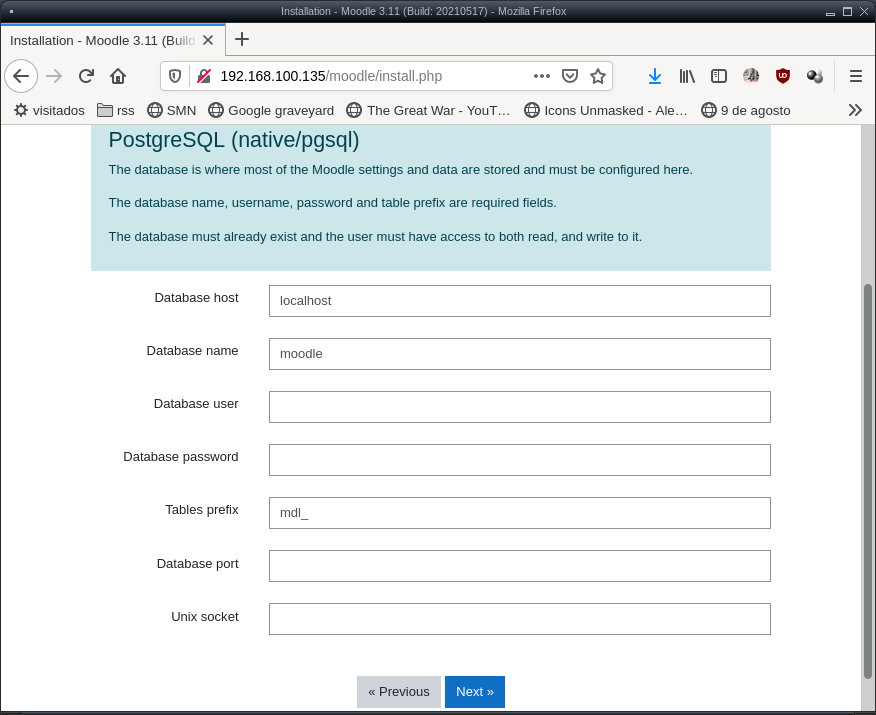The height and width of the screenshot is (715, 876).
Task: Click the 'Unix socket' label
Action: [x=205, y=617]
